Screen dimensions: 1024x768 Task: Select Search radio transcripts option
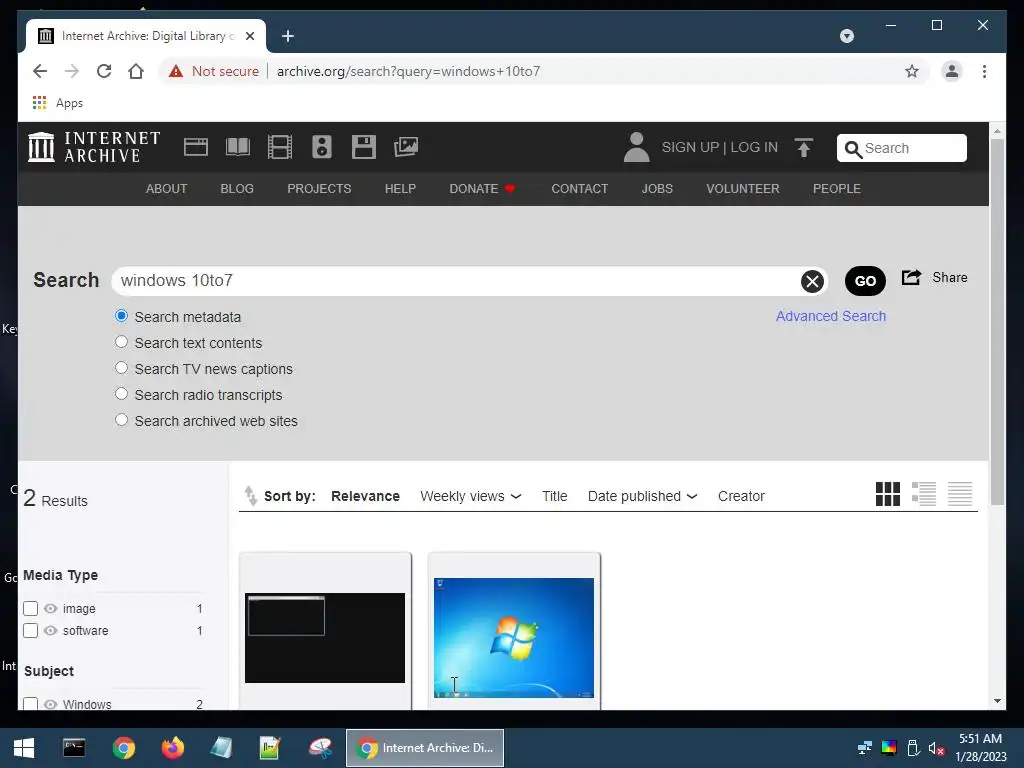121,394
